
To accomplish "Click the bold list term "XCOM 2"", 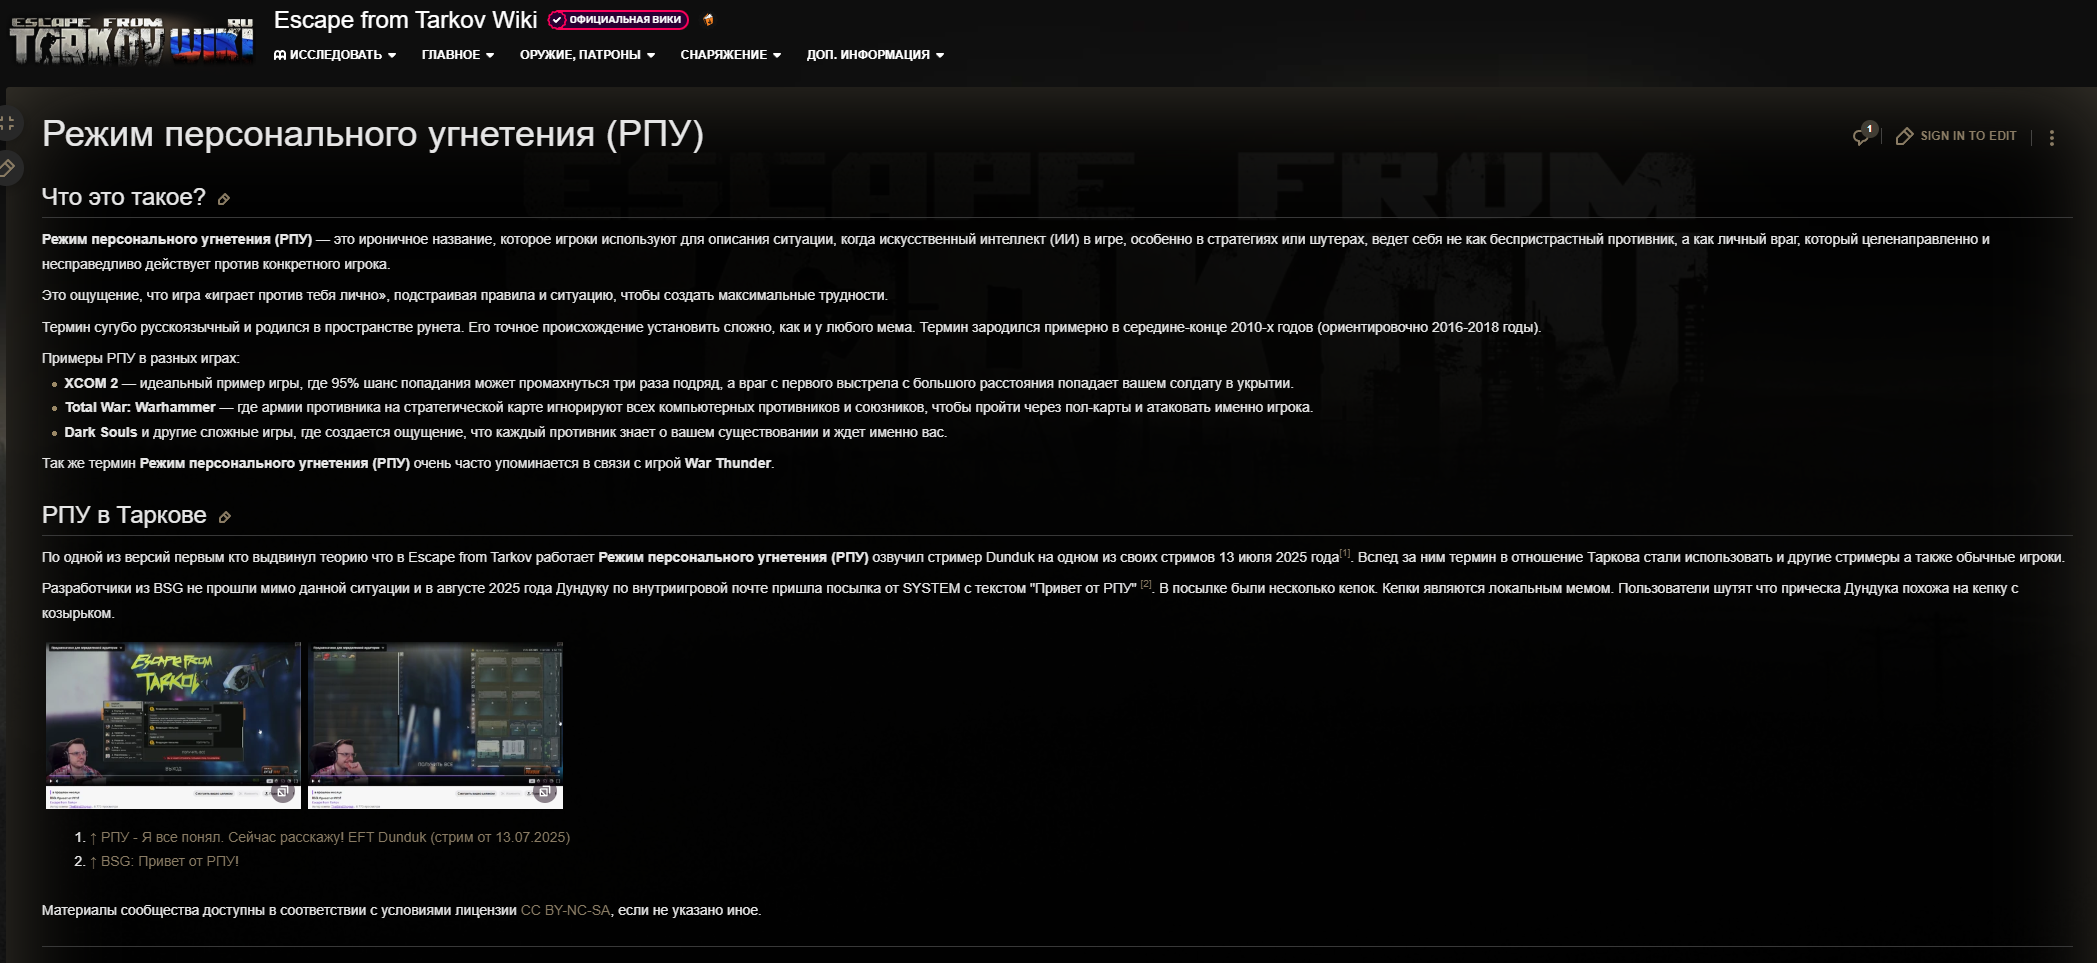I will pyautogui.click(x=91, y=384).
